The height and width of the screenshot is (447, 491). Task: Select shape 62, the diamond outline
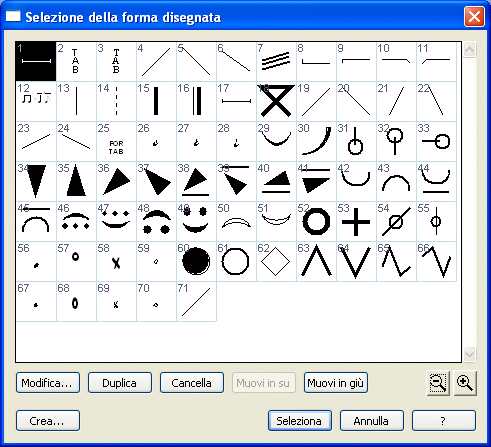[x=276, y=261]
